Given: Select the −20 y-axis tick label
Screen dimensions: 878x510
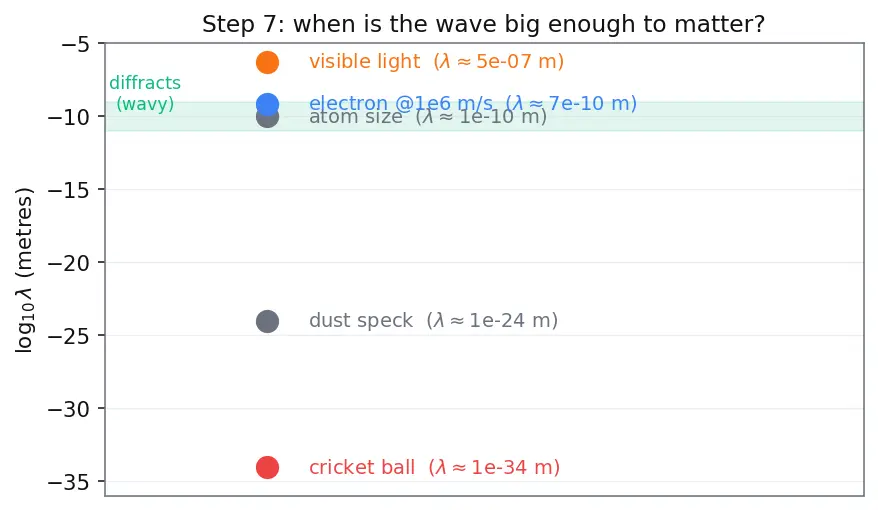Looking at the screenshot, I should point(68,264).
